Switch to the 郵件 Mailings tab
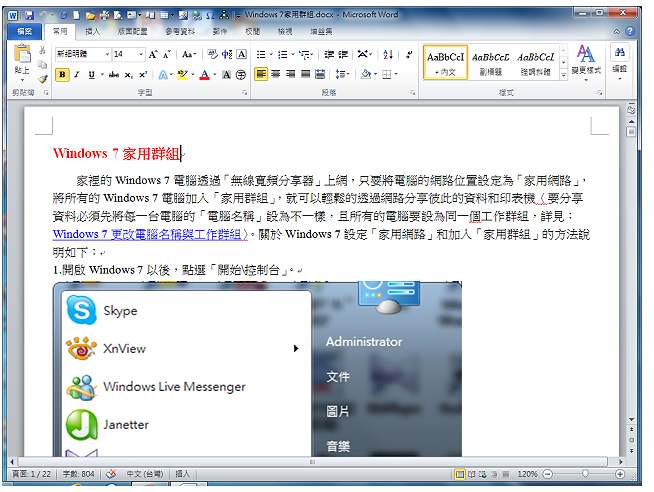This screenshot has height=492, width=654. pos(219,32)
